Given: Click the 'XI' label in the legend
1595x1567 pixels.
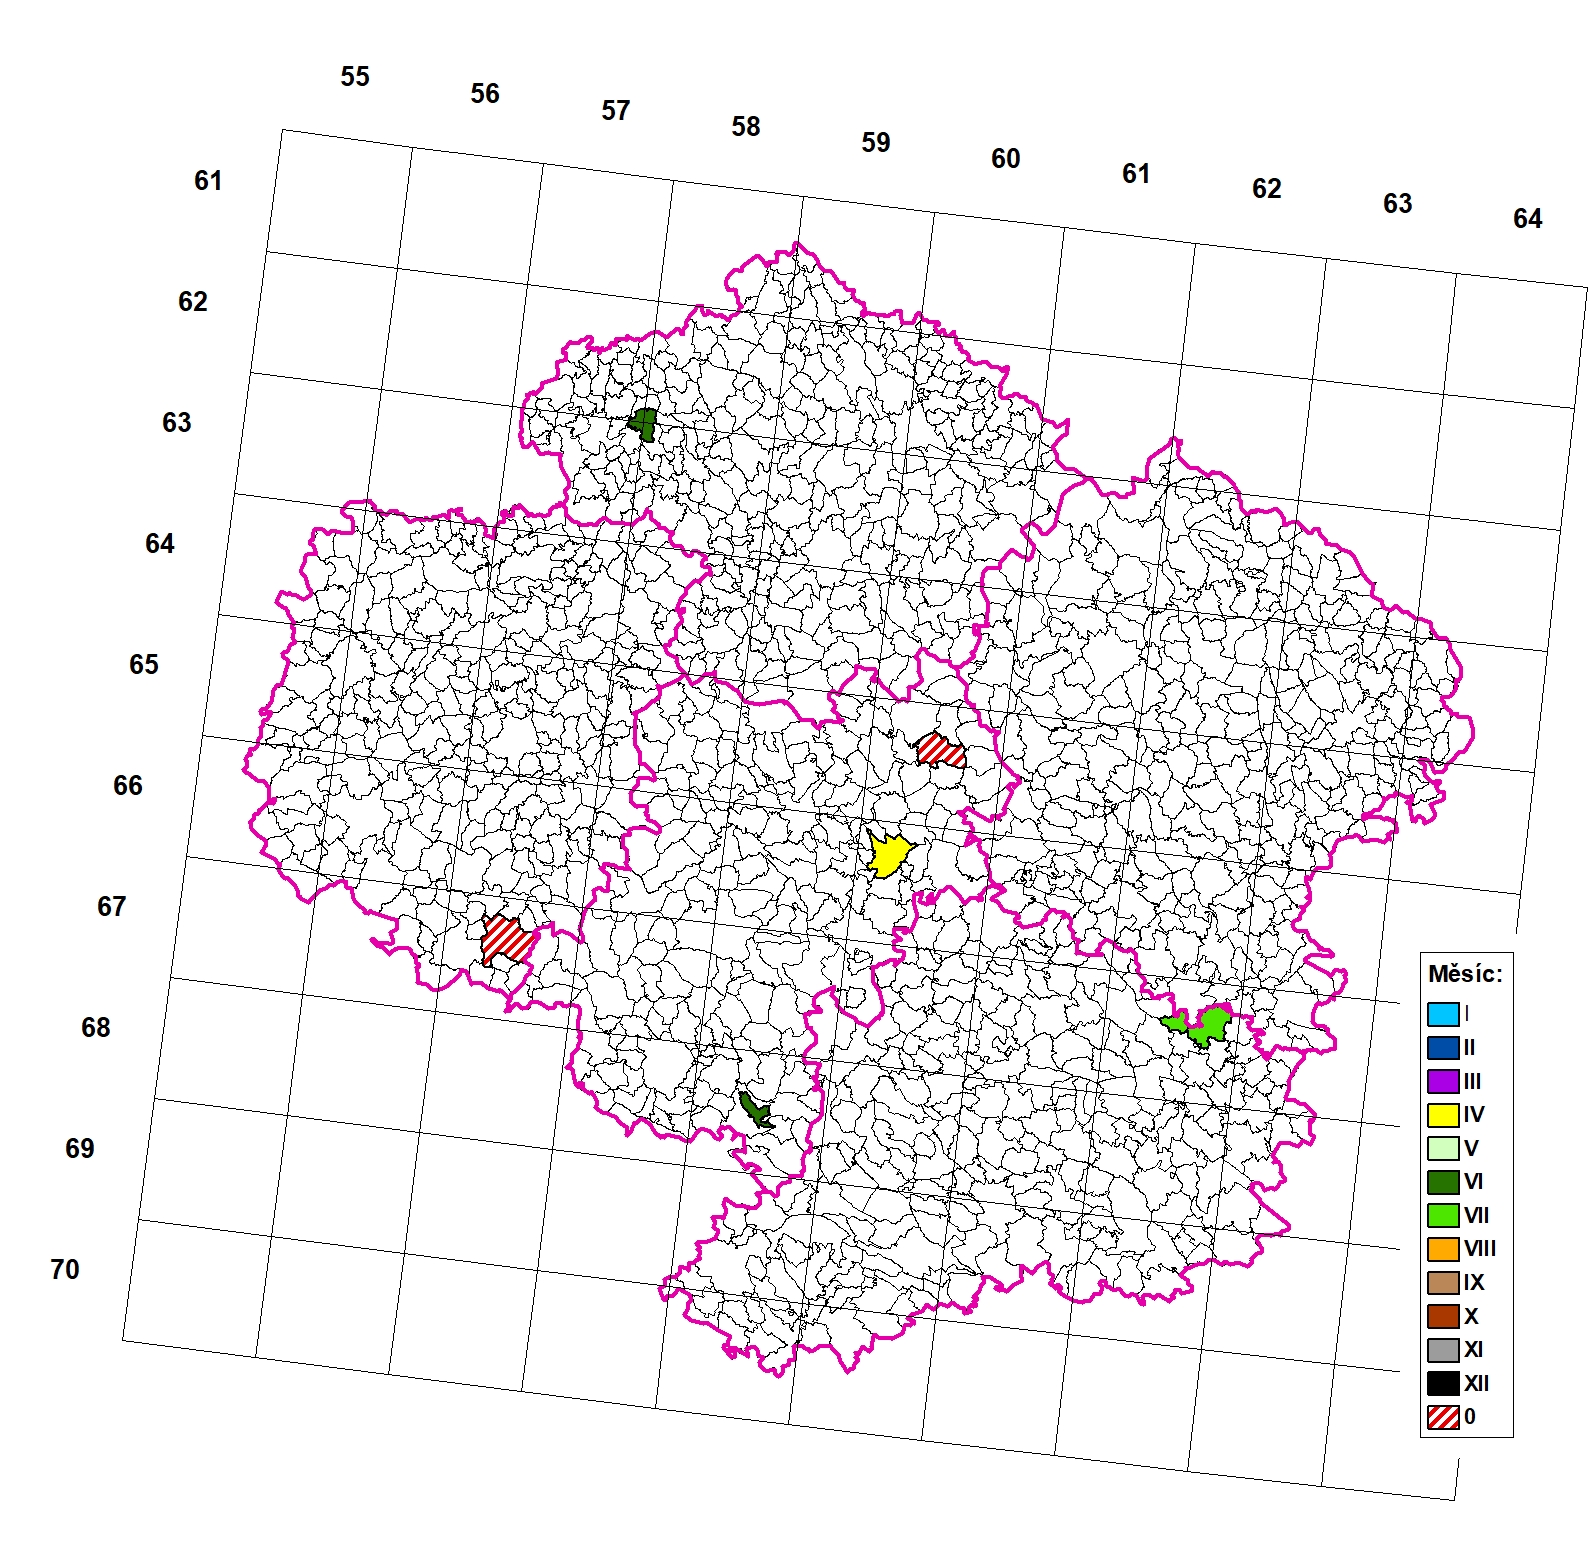Looking at the screenshot, I should 1474,1350.
